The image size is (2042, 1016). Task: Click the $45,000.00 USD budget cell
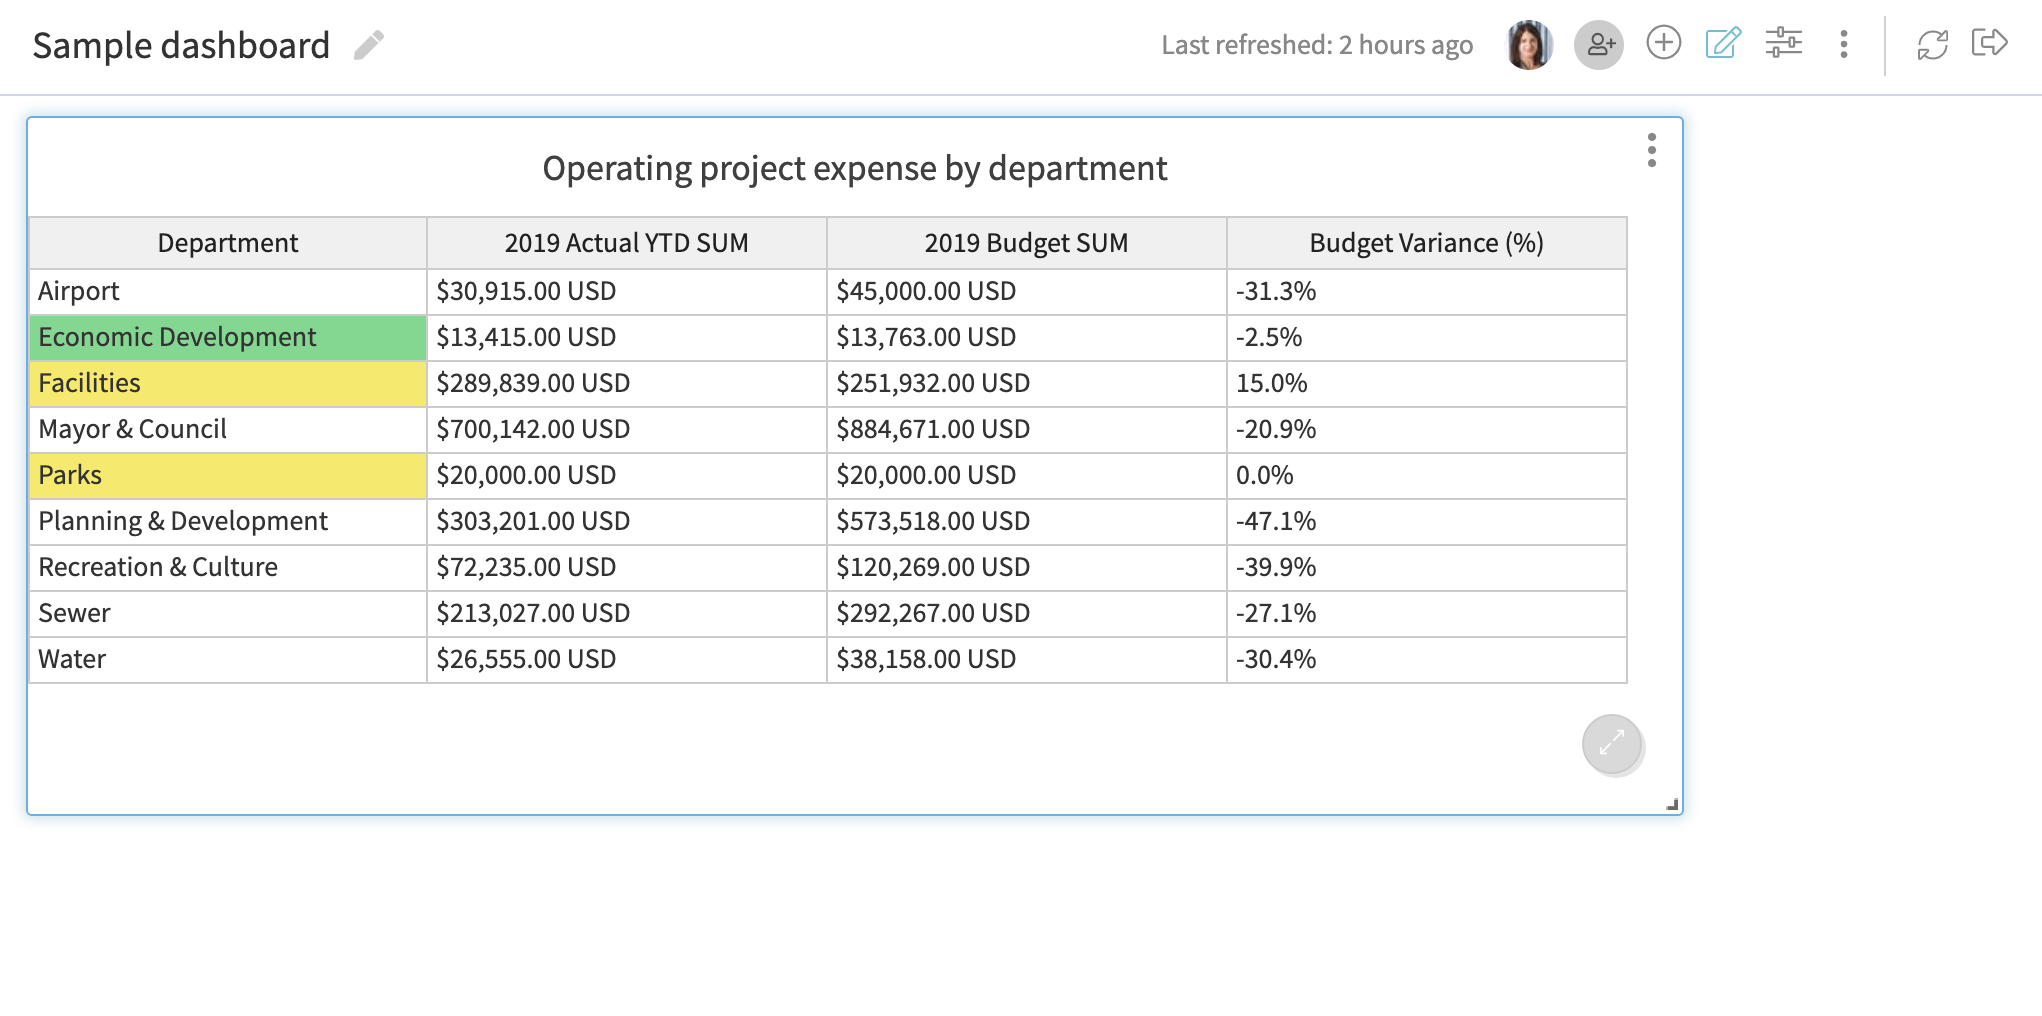tap(1027, 291)
